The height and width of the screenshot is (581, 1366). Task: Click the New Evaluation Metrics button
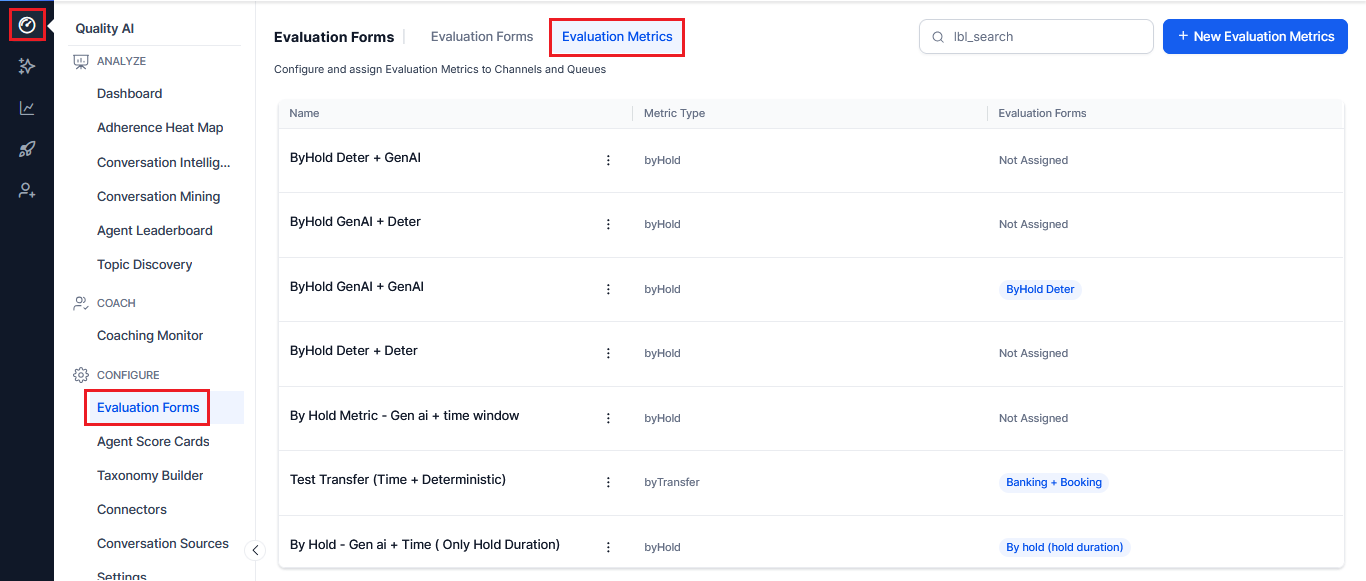(1255, 37)
